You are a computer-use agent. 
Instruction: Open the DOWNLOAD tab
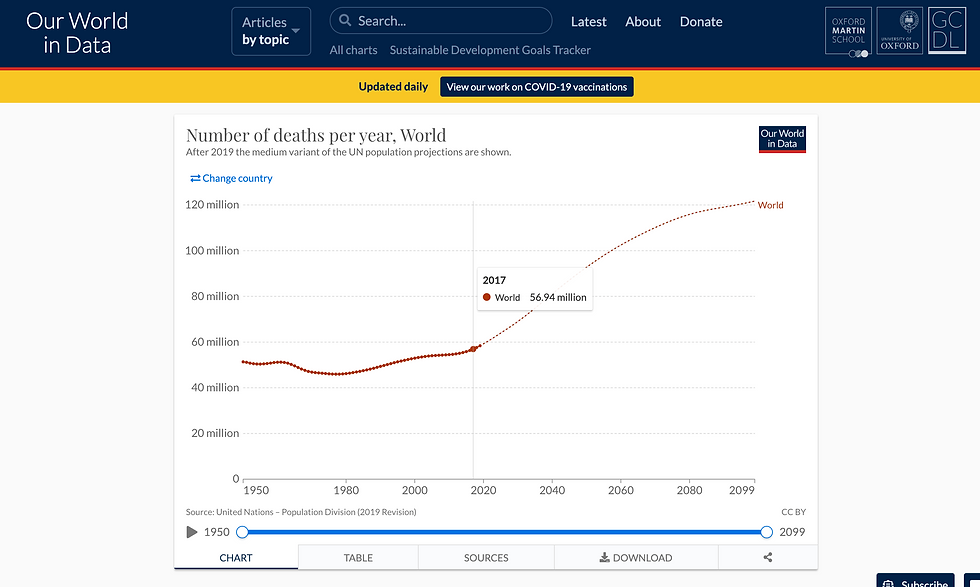pos(635,557)
